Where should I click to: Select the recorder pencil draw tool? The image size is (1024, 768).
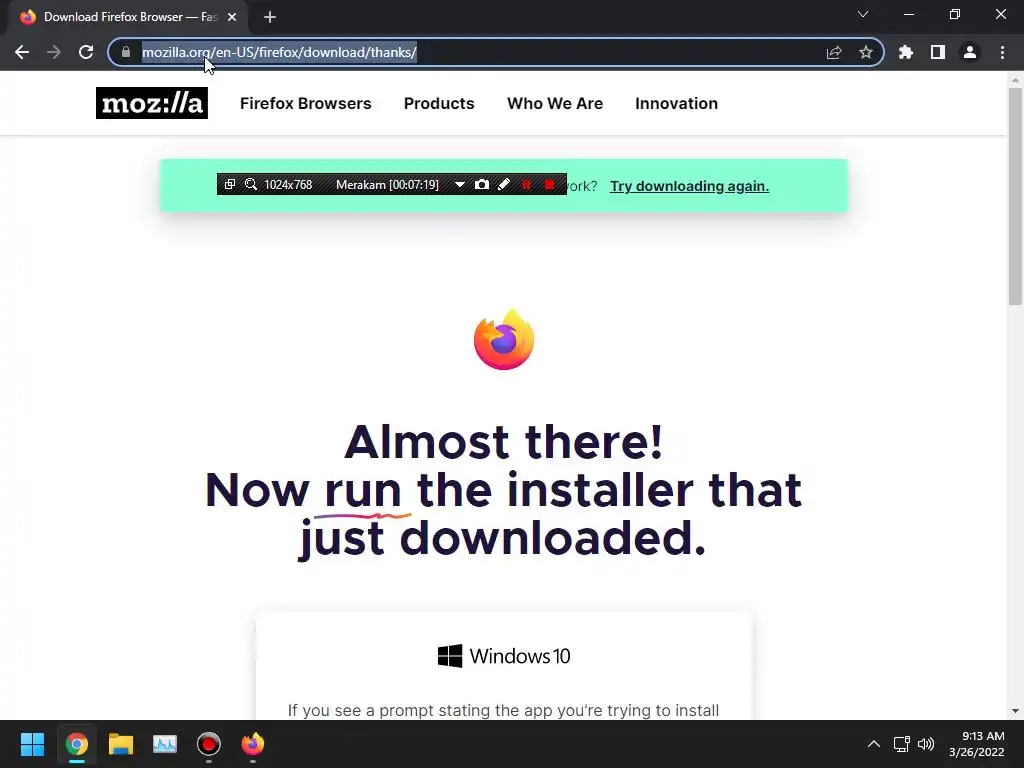point(504,185)
